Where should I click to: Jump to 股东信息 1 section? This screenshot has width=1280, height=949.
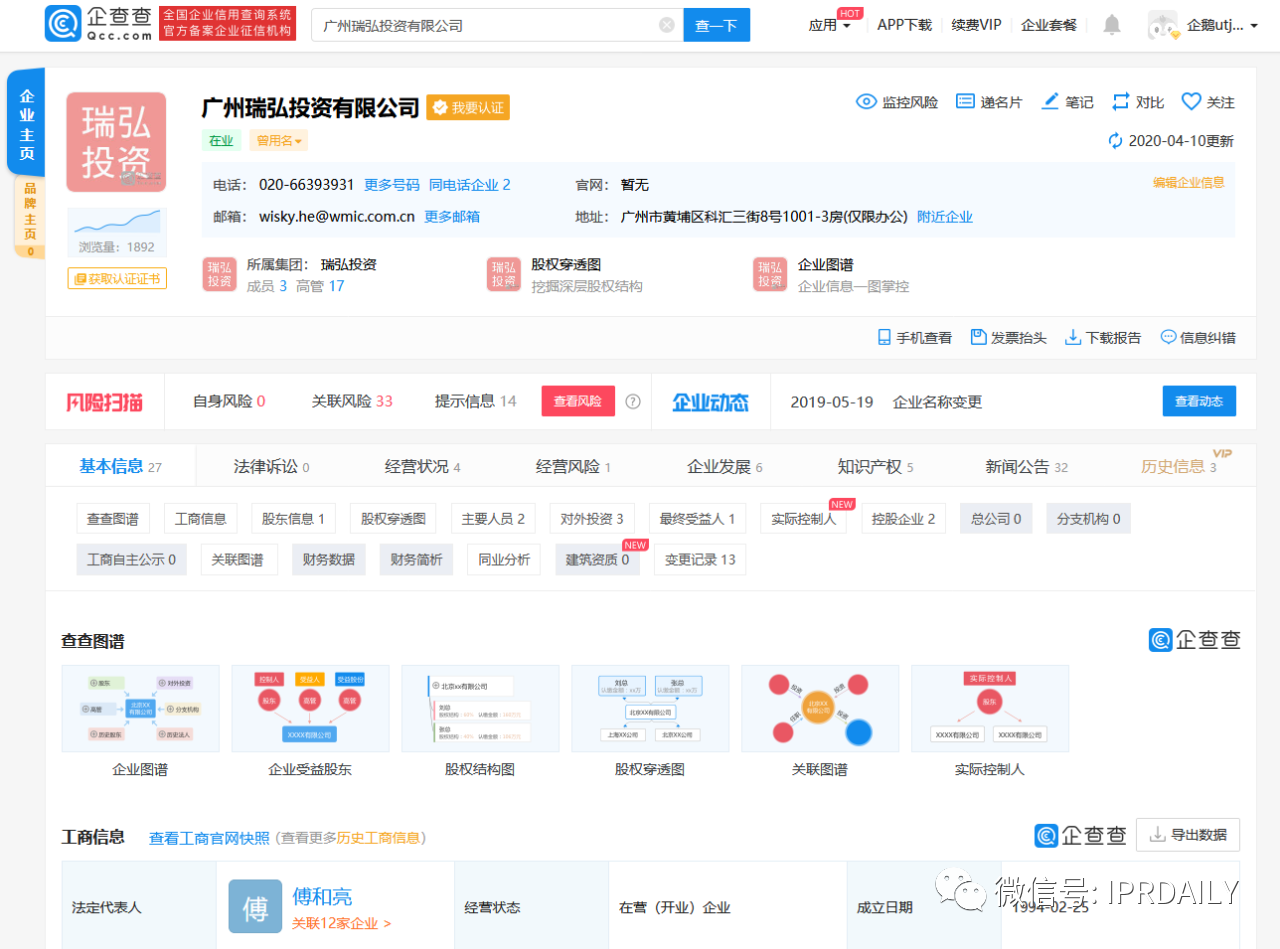(293, 519)
